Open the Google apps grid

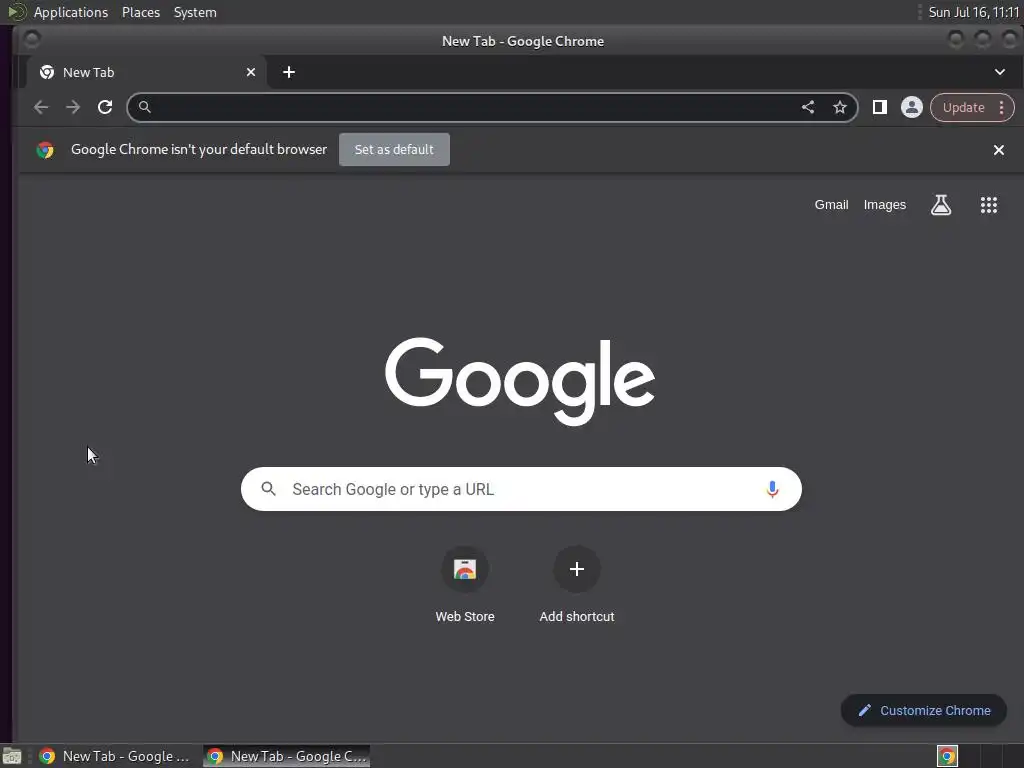pyautogui.click(x=989, y=205)
